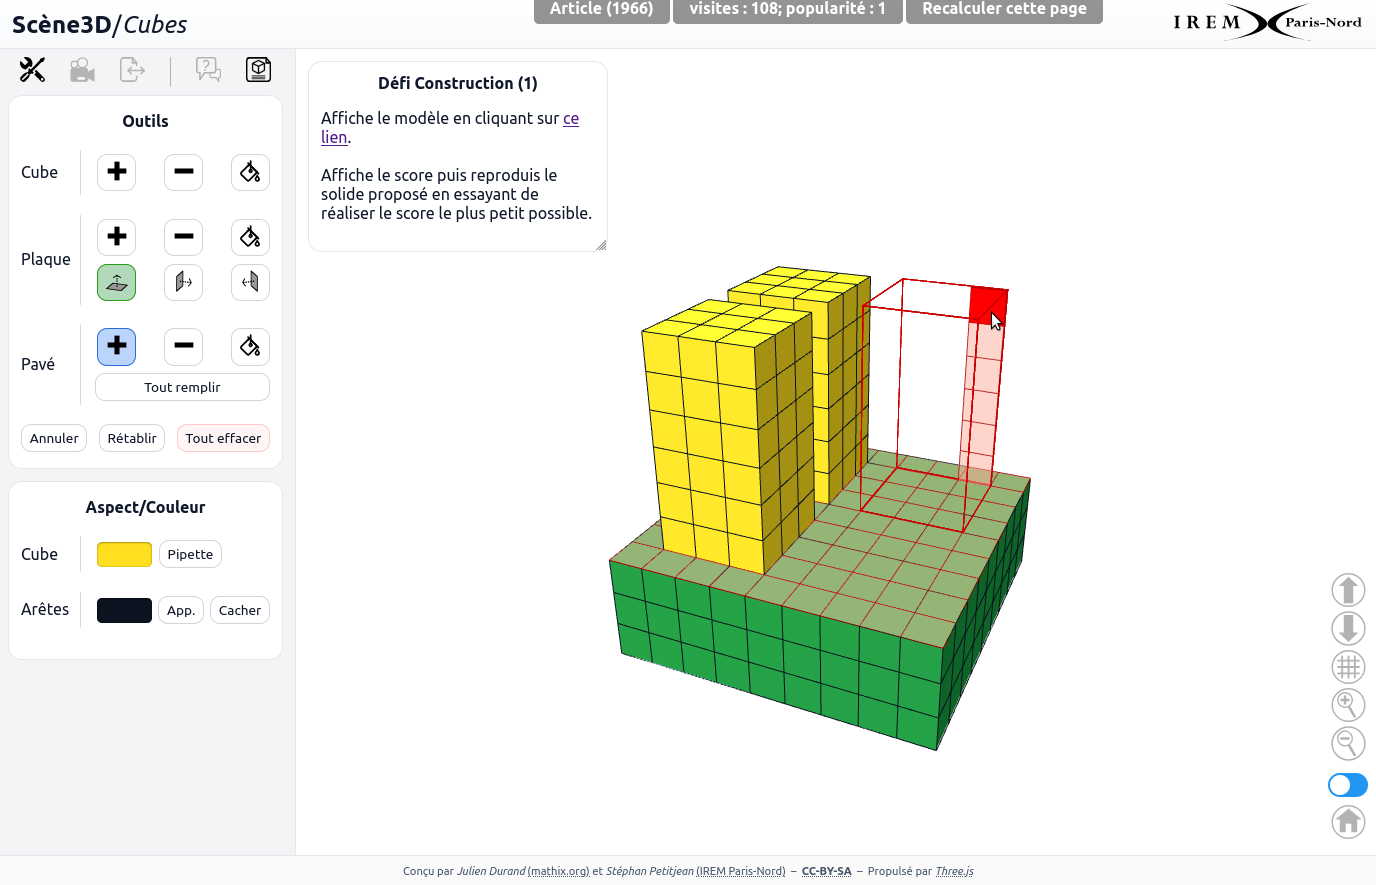Open the wrench and screwdriver tools panel
The width and height of the screenshot is (1376, 885).
(33, 70)
